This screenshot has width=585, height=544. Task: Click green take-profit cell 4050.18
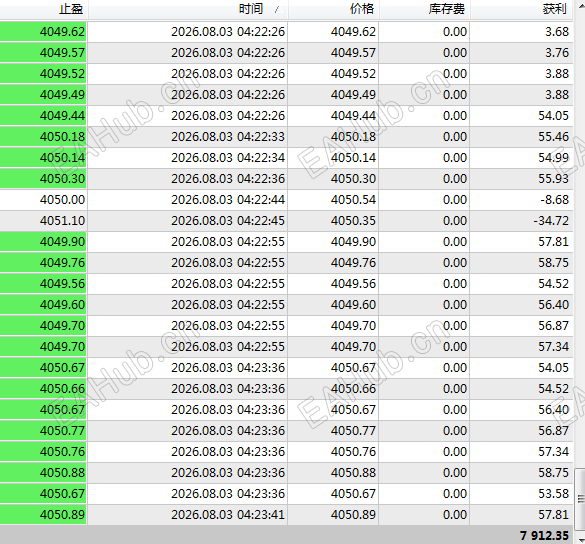coord(43,137)
